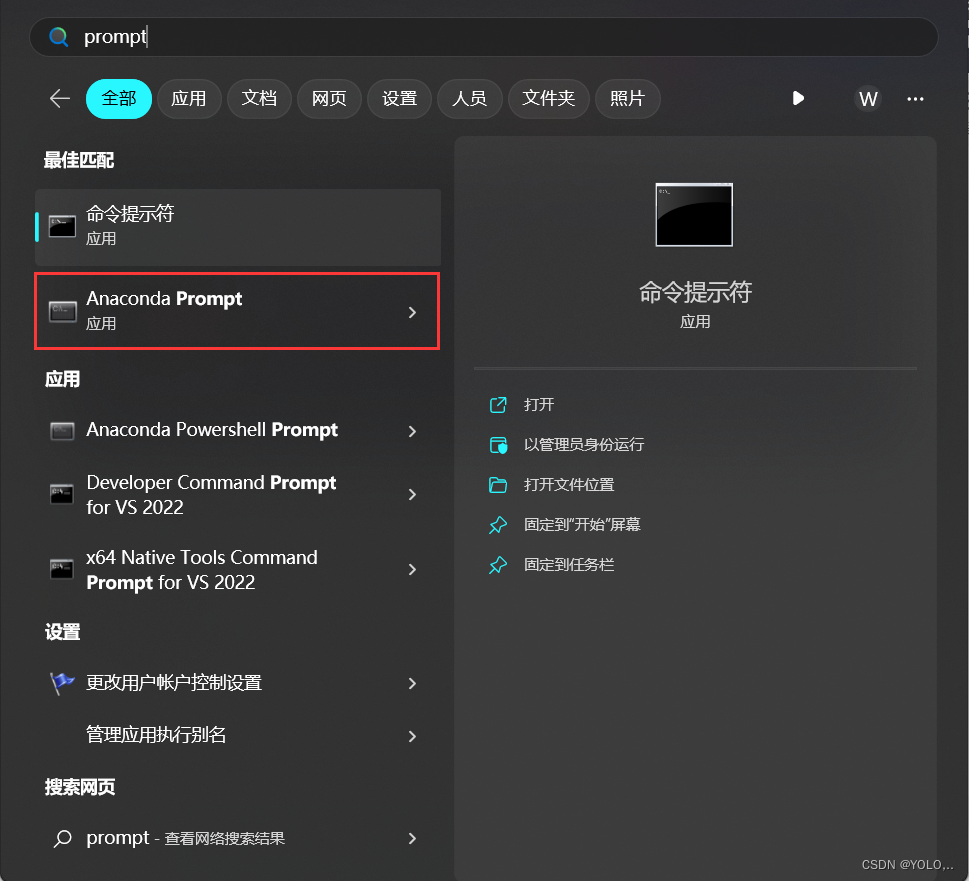This screenshot has height=881, width=969.
Task: Click the W icon in the top bar
Action: click(x=867, y=98)
